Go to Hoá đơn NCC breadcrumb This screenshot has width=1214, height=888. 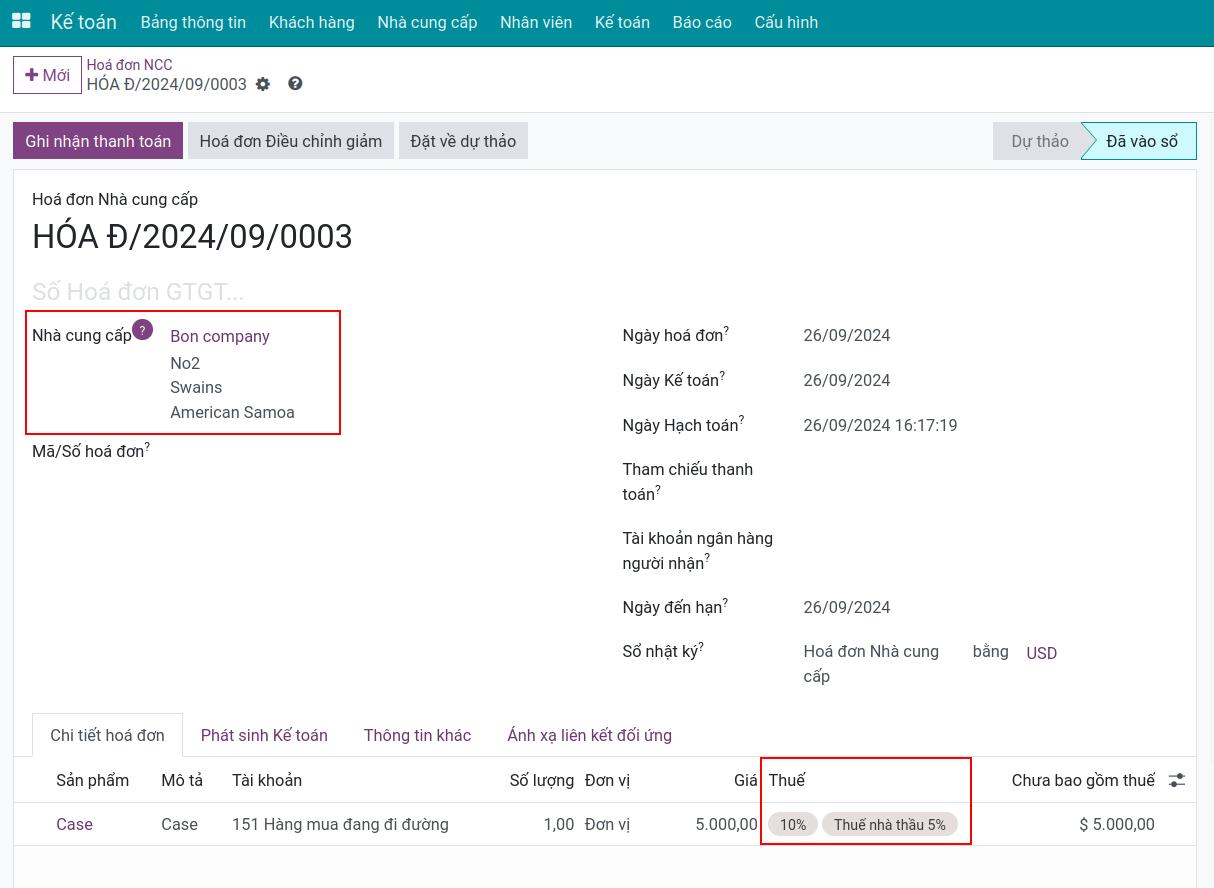(129, 65)
